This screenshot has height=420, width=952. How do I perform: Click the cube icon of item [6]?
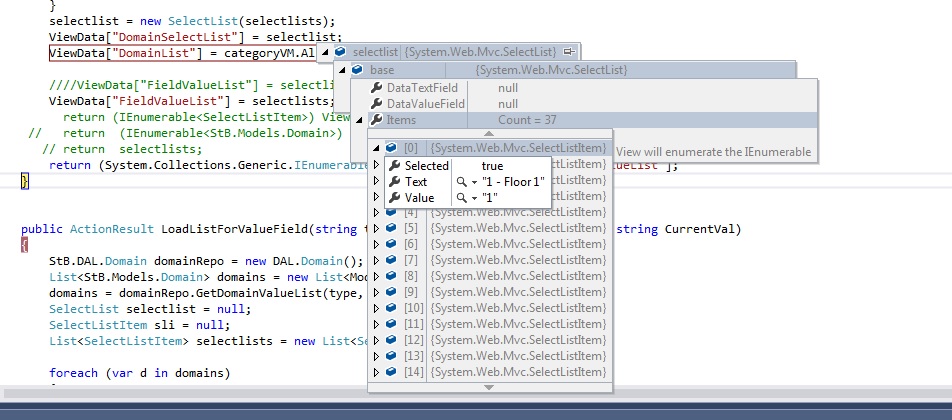pos(392,244)
